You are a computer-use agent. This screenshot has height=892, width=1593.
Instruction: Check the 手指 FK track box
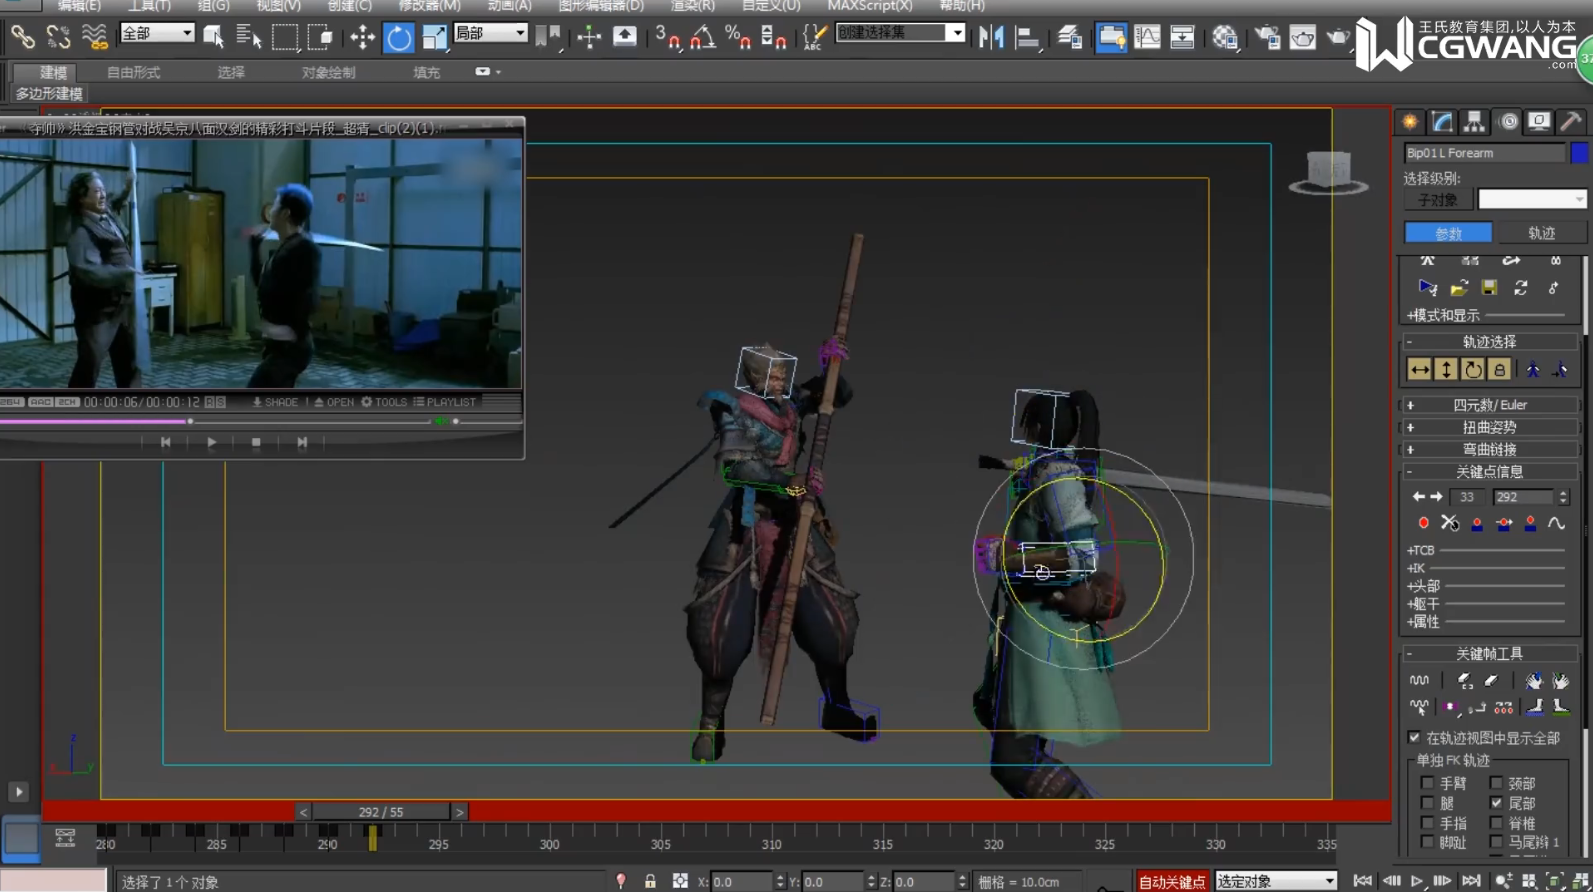point(1428,823)
